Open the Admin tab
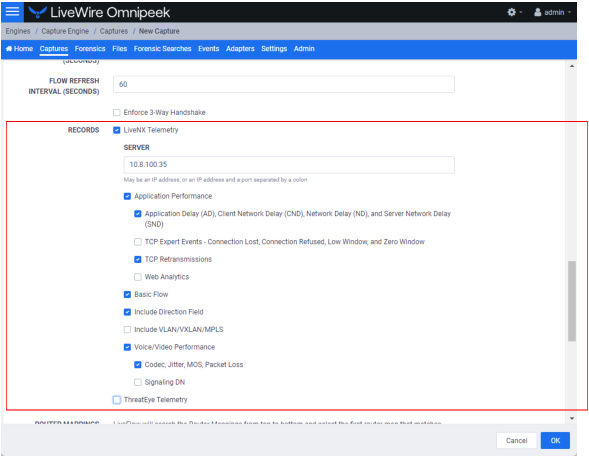This screenshot has width=589, height=457. pos(304,49)
